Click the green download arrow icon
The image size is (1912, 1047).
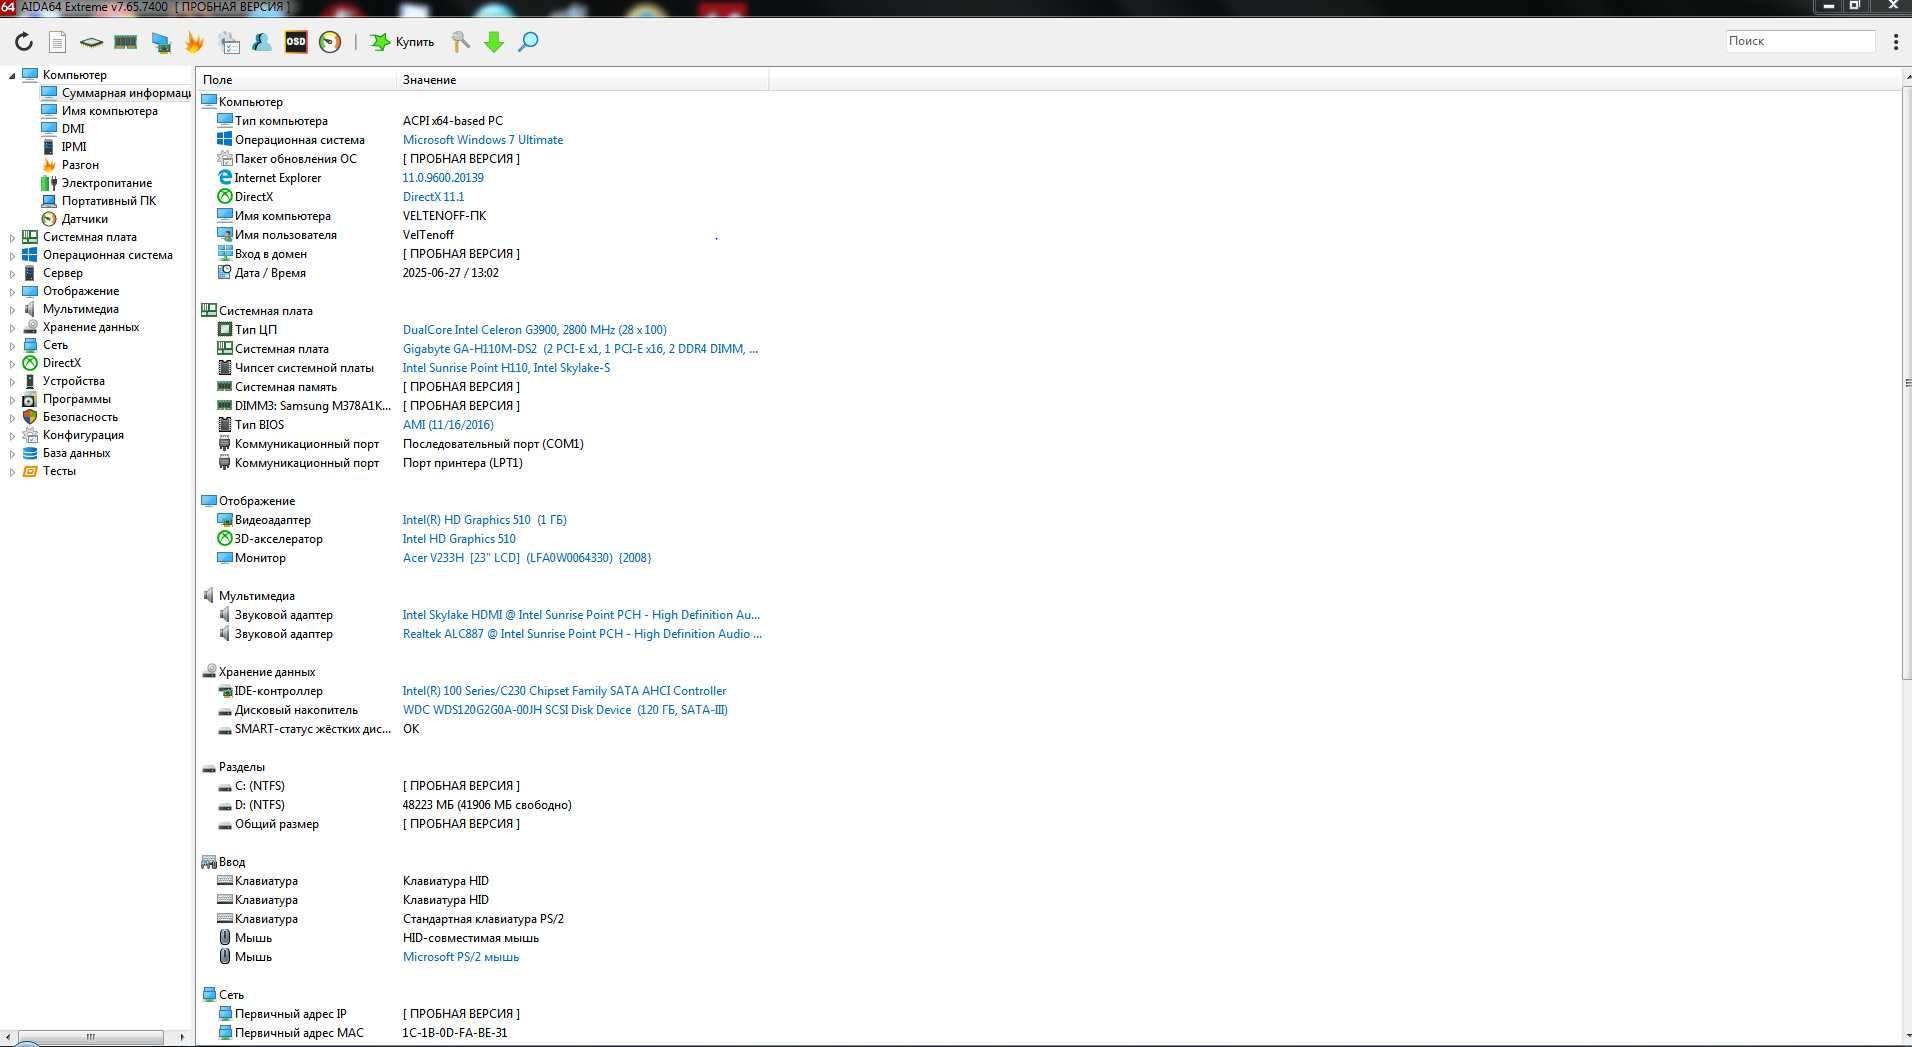click(494, 42)
